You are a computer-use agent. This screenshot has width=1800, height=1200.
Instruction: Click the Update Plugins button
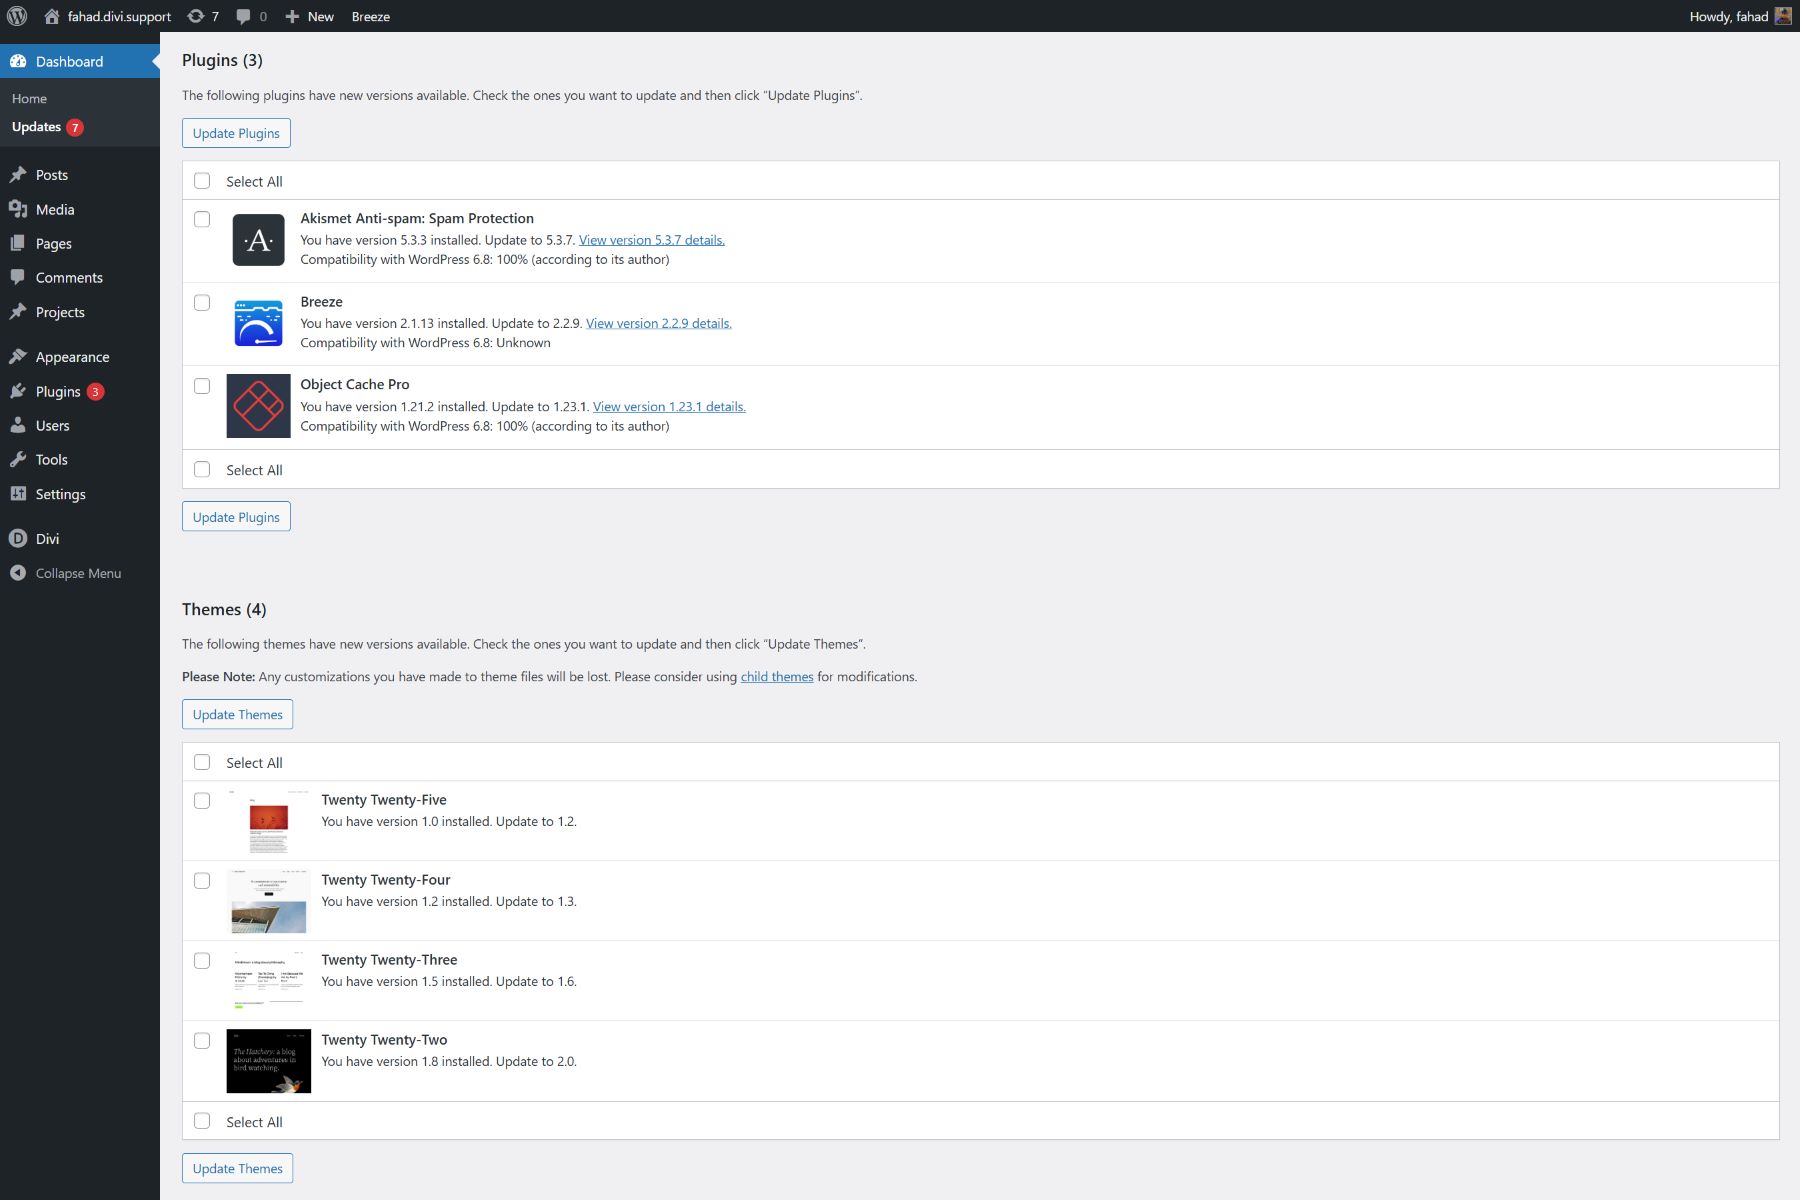pyautogui.click(x=235, y=132)
